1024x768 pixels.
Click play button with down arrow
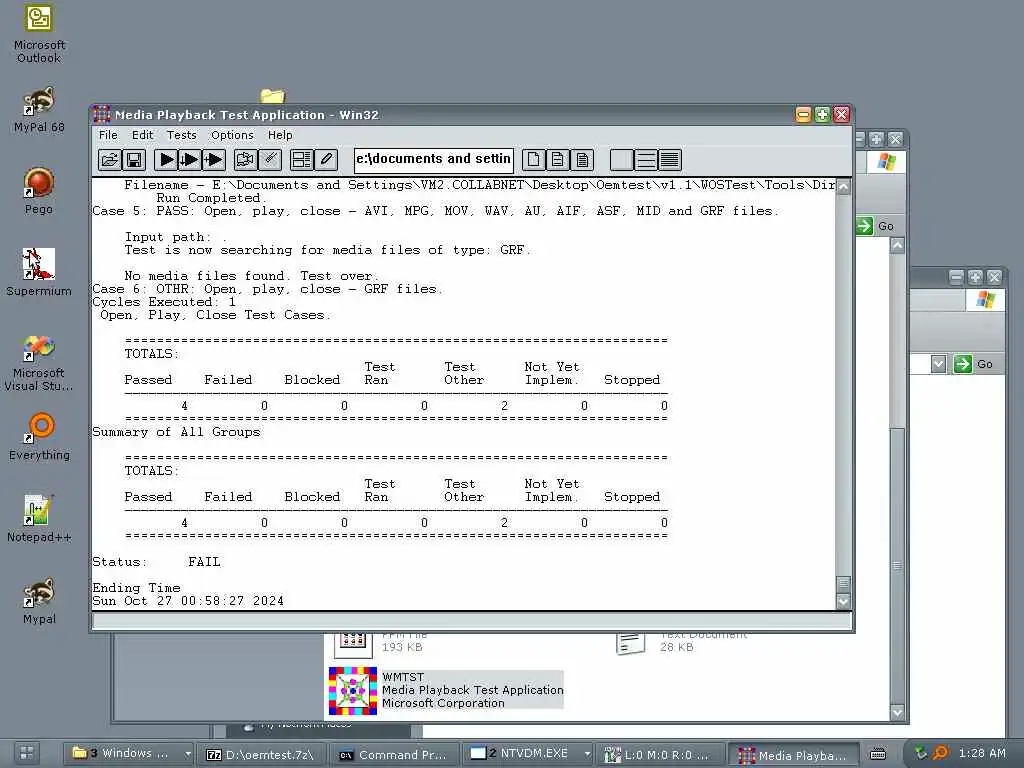(190, 159)
